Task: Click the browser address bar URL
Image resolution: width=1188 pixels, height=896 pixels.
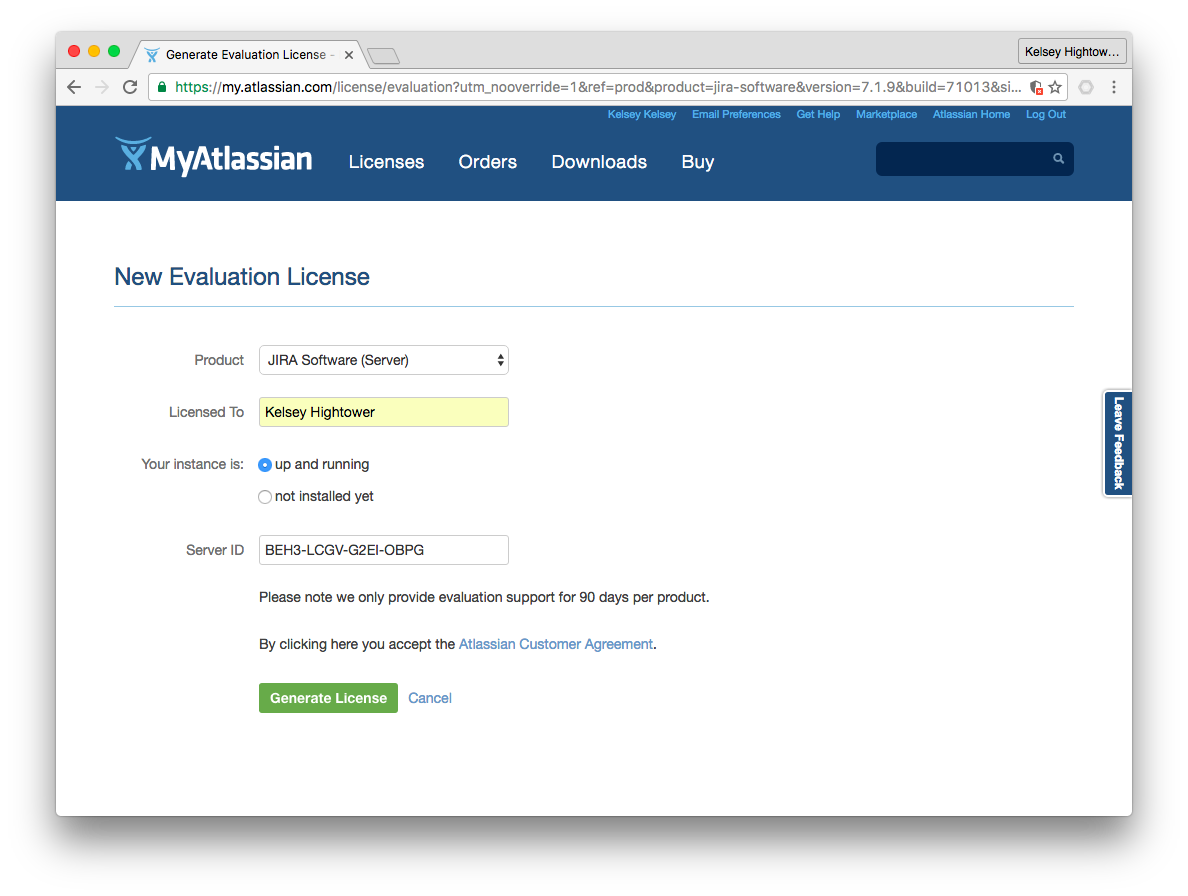Action: point(597,87)
